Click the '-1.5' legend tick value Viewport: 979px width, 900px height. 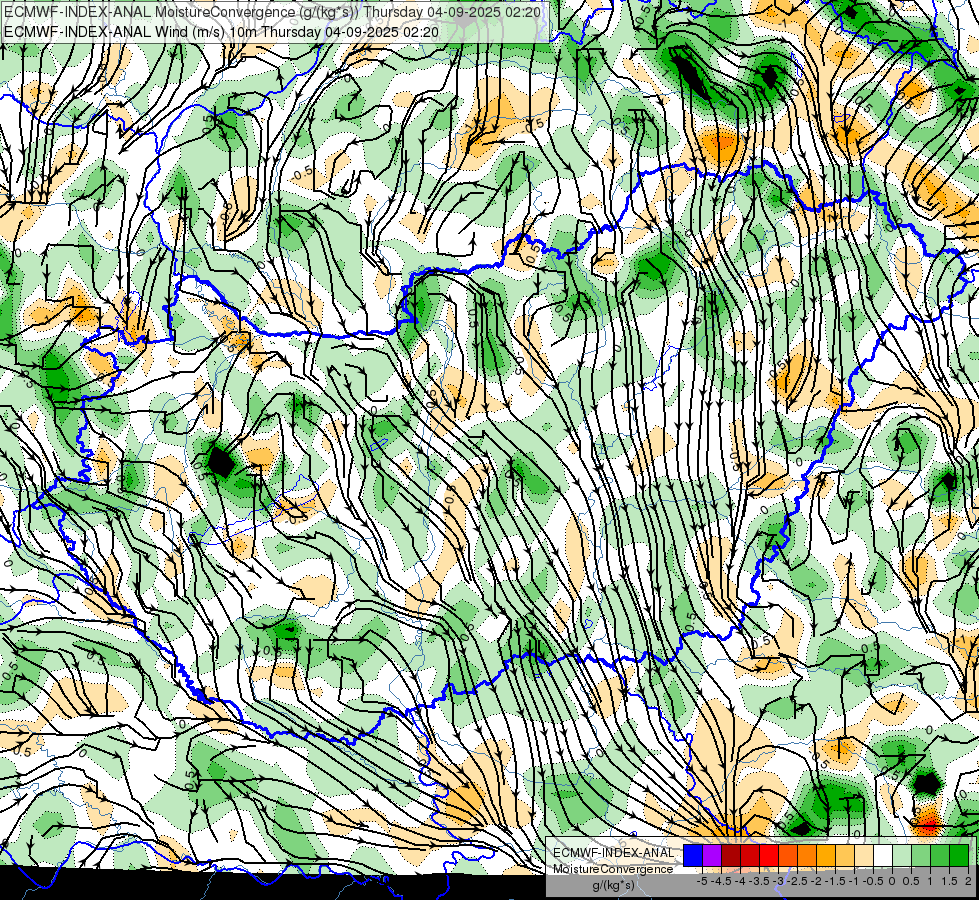click(835, 881)
